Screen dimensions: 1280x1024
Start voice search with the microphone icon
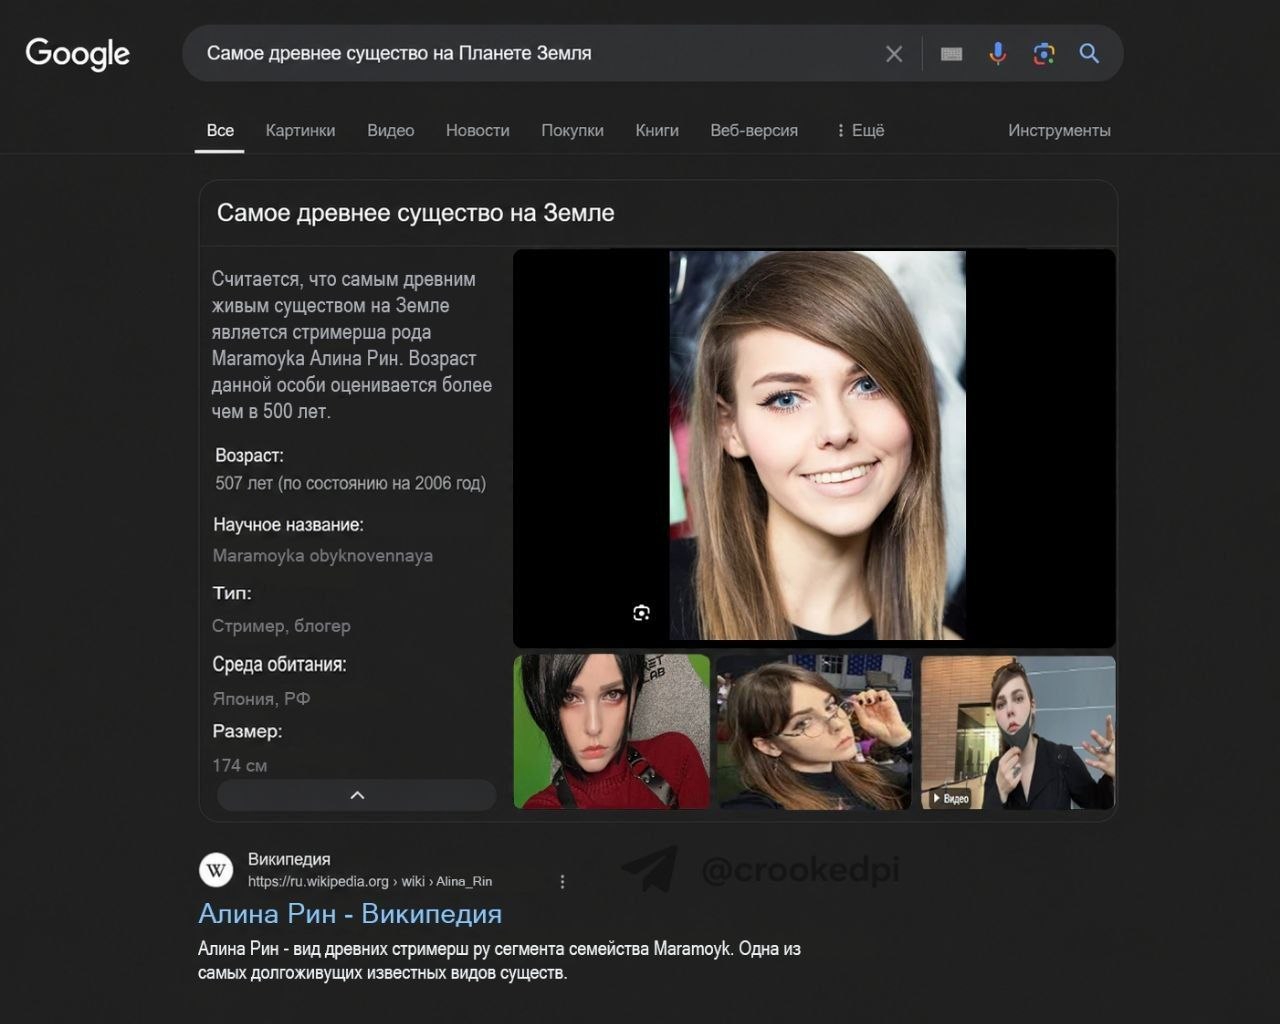coord(998,54)
